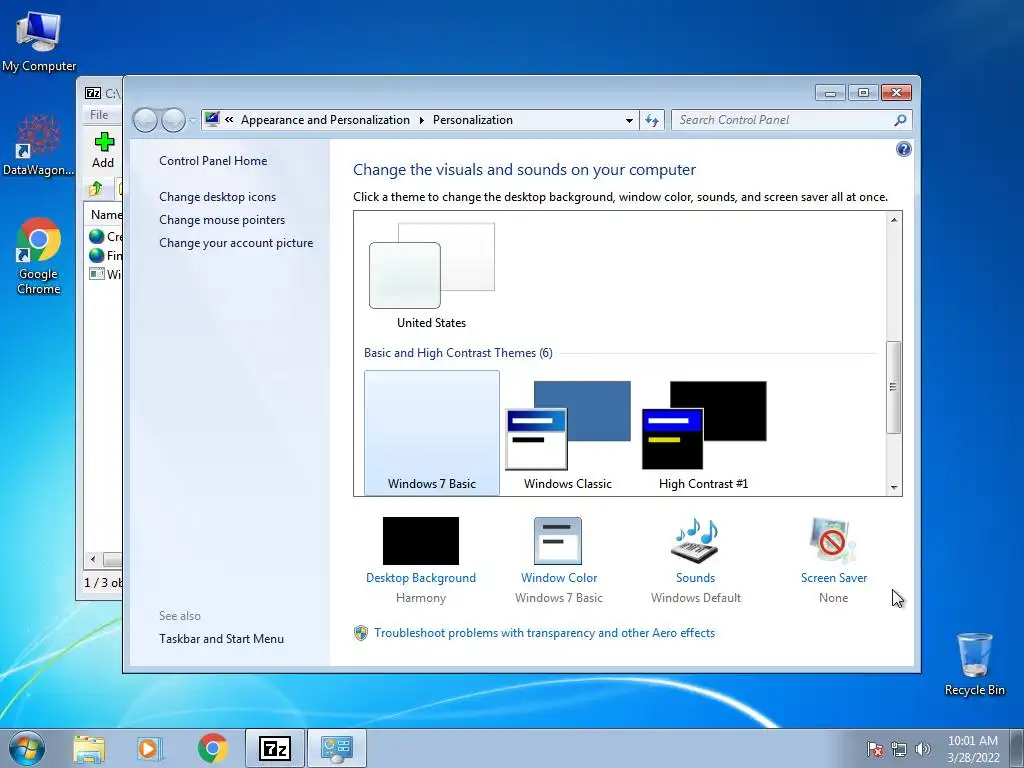
Task: Click the Sounds text link
Action: coord(696,578)
